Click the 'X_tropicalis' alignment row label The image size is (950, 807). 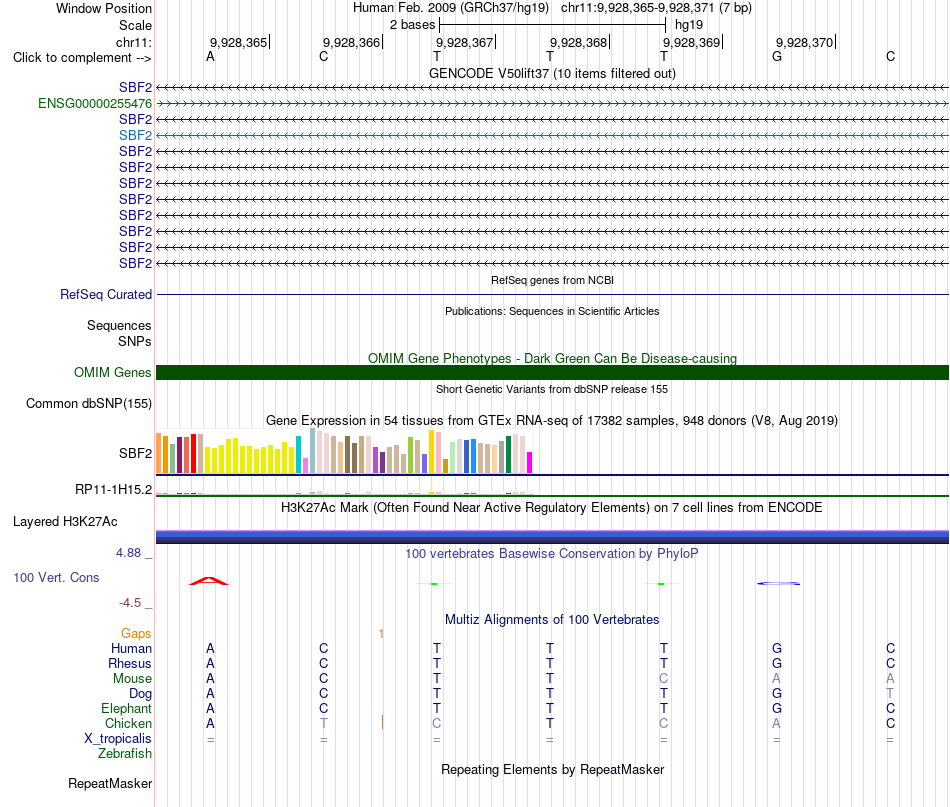coord(118,739)
